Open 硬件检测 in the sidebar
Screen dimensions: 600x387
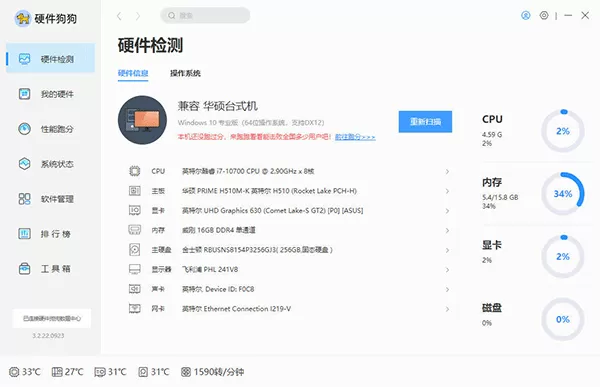pyautogui.click(x=50, y=59)
